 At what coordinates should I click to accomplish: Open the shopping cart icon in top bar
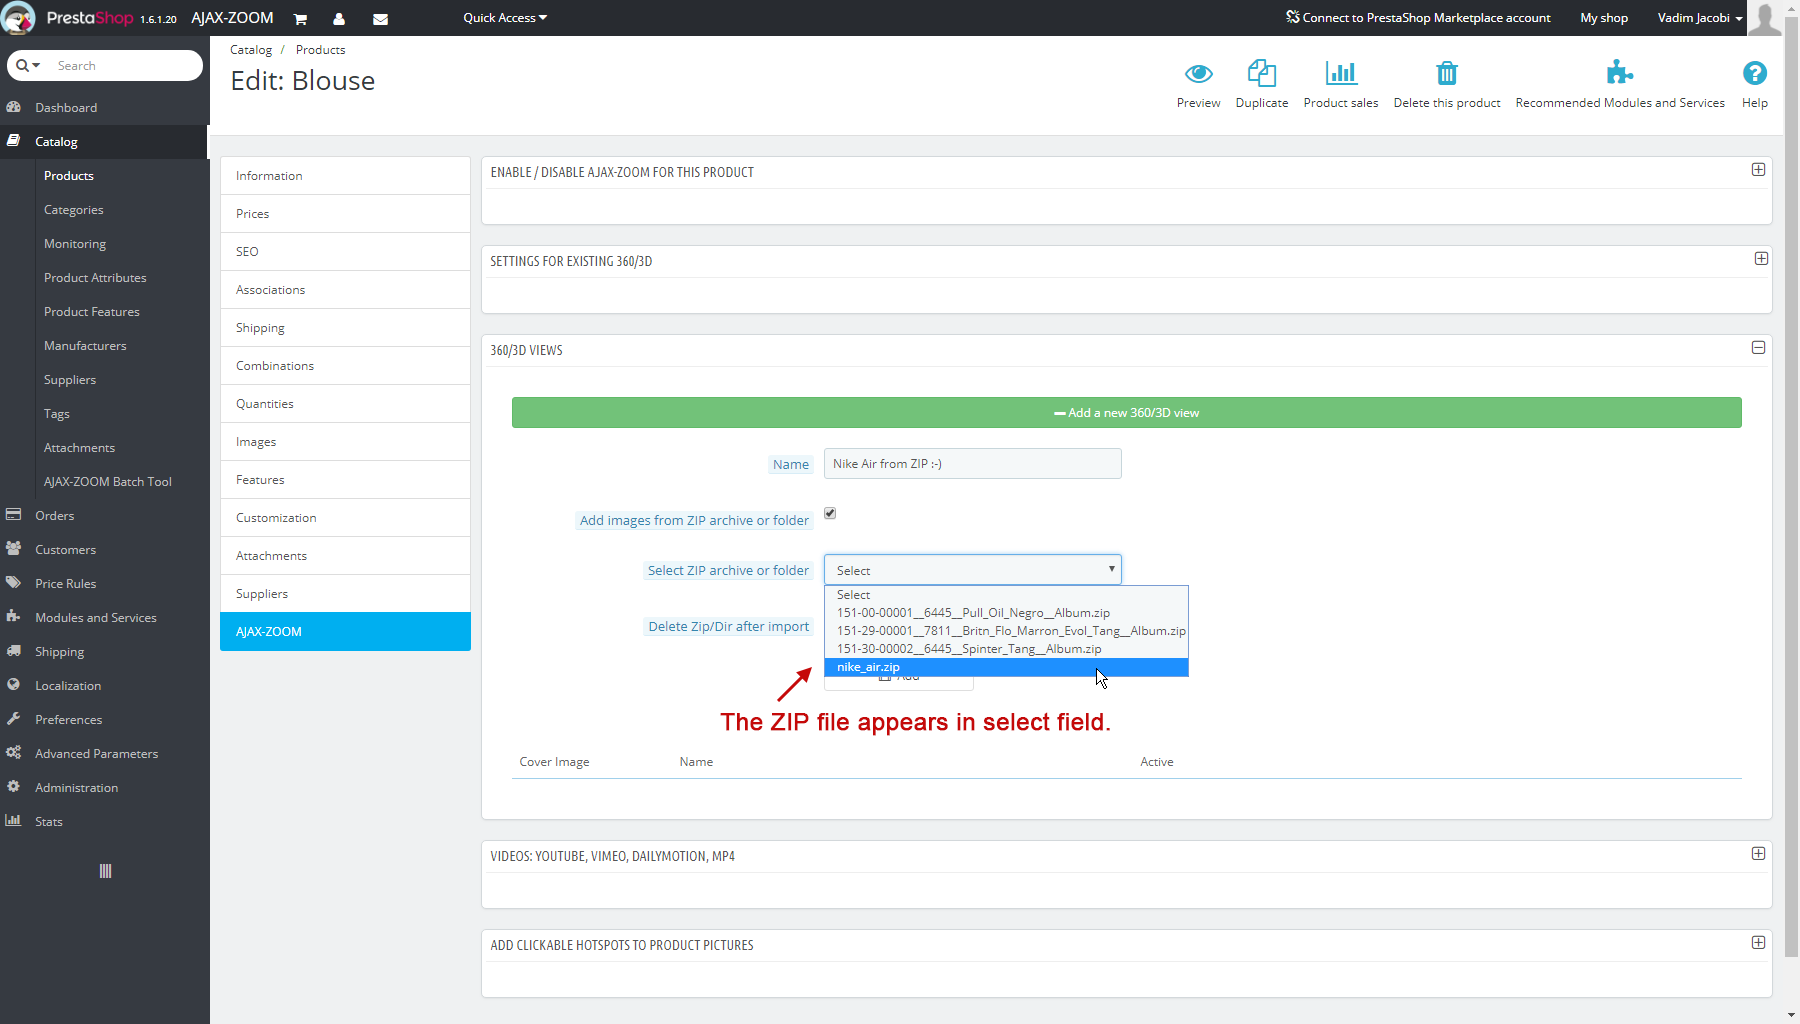(300, 19)
